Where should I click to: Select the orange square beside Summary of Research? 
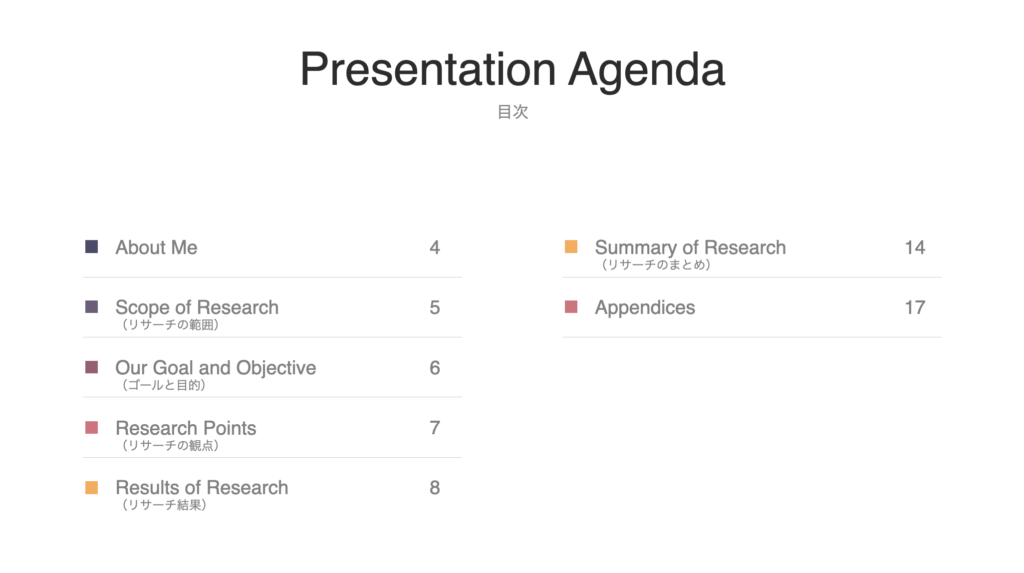click(571, 247)
